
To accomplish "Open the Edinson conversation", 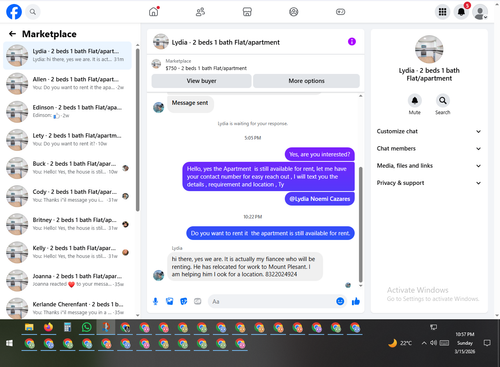I will (x=67, y=111).
